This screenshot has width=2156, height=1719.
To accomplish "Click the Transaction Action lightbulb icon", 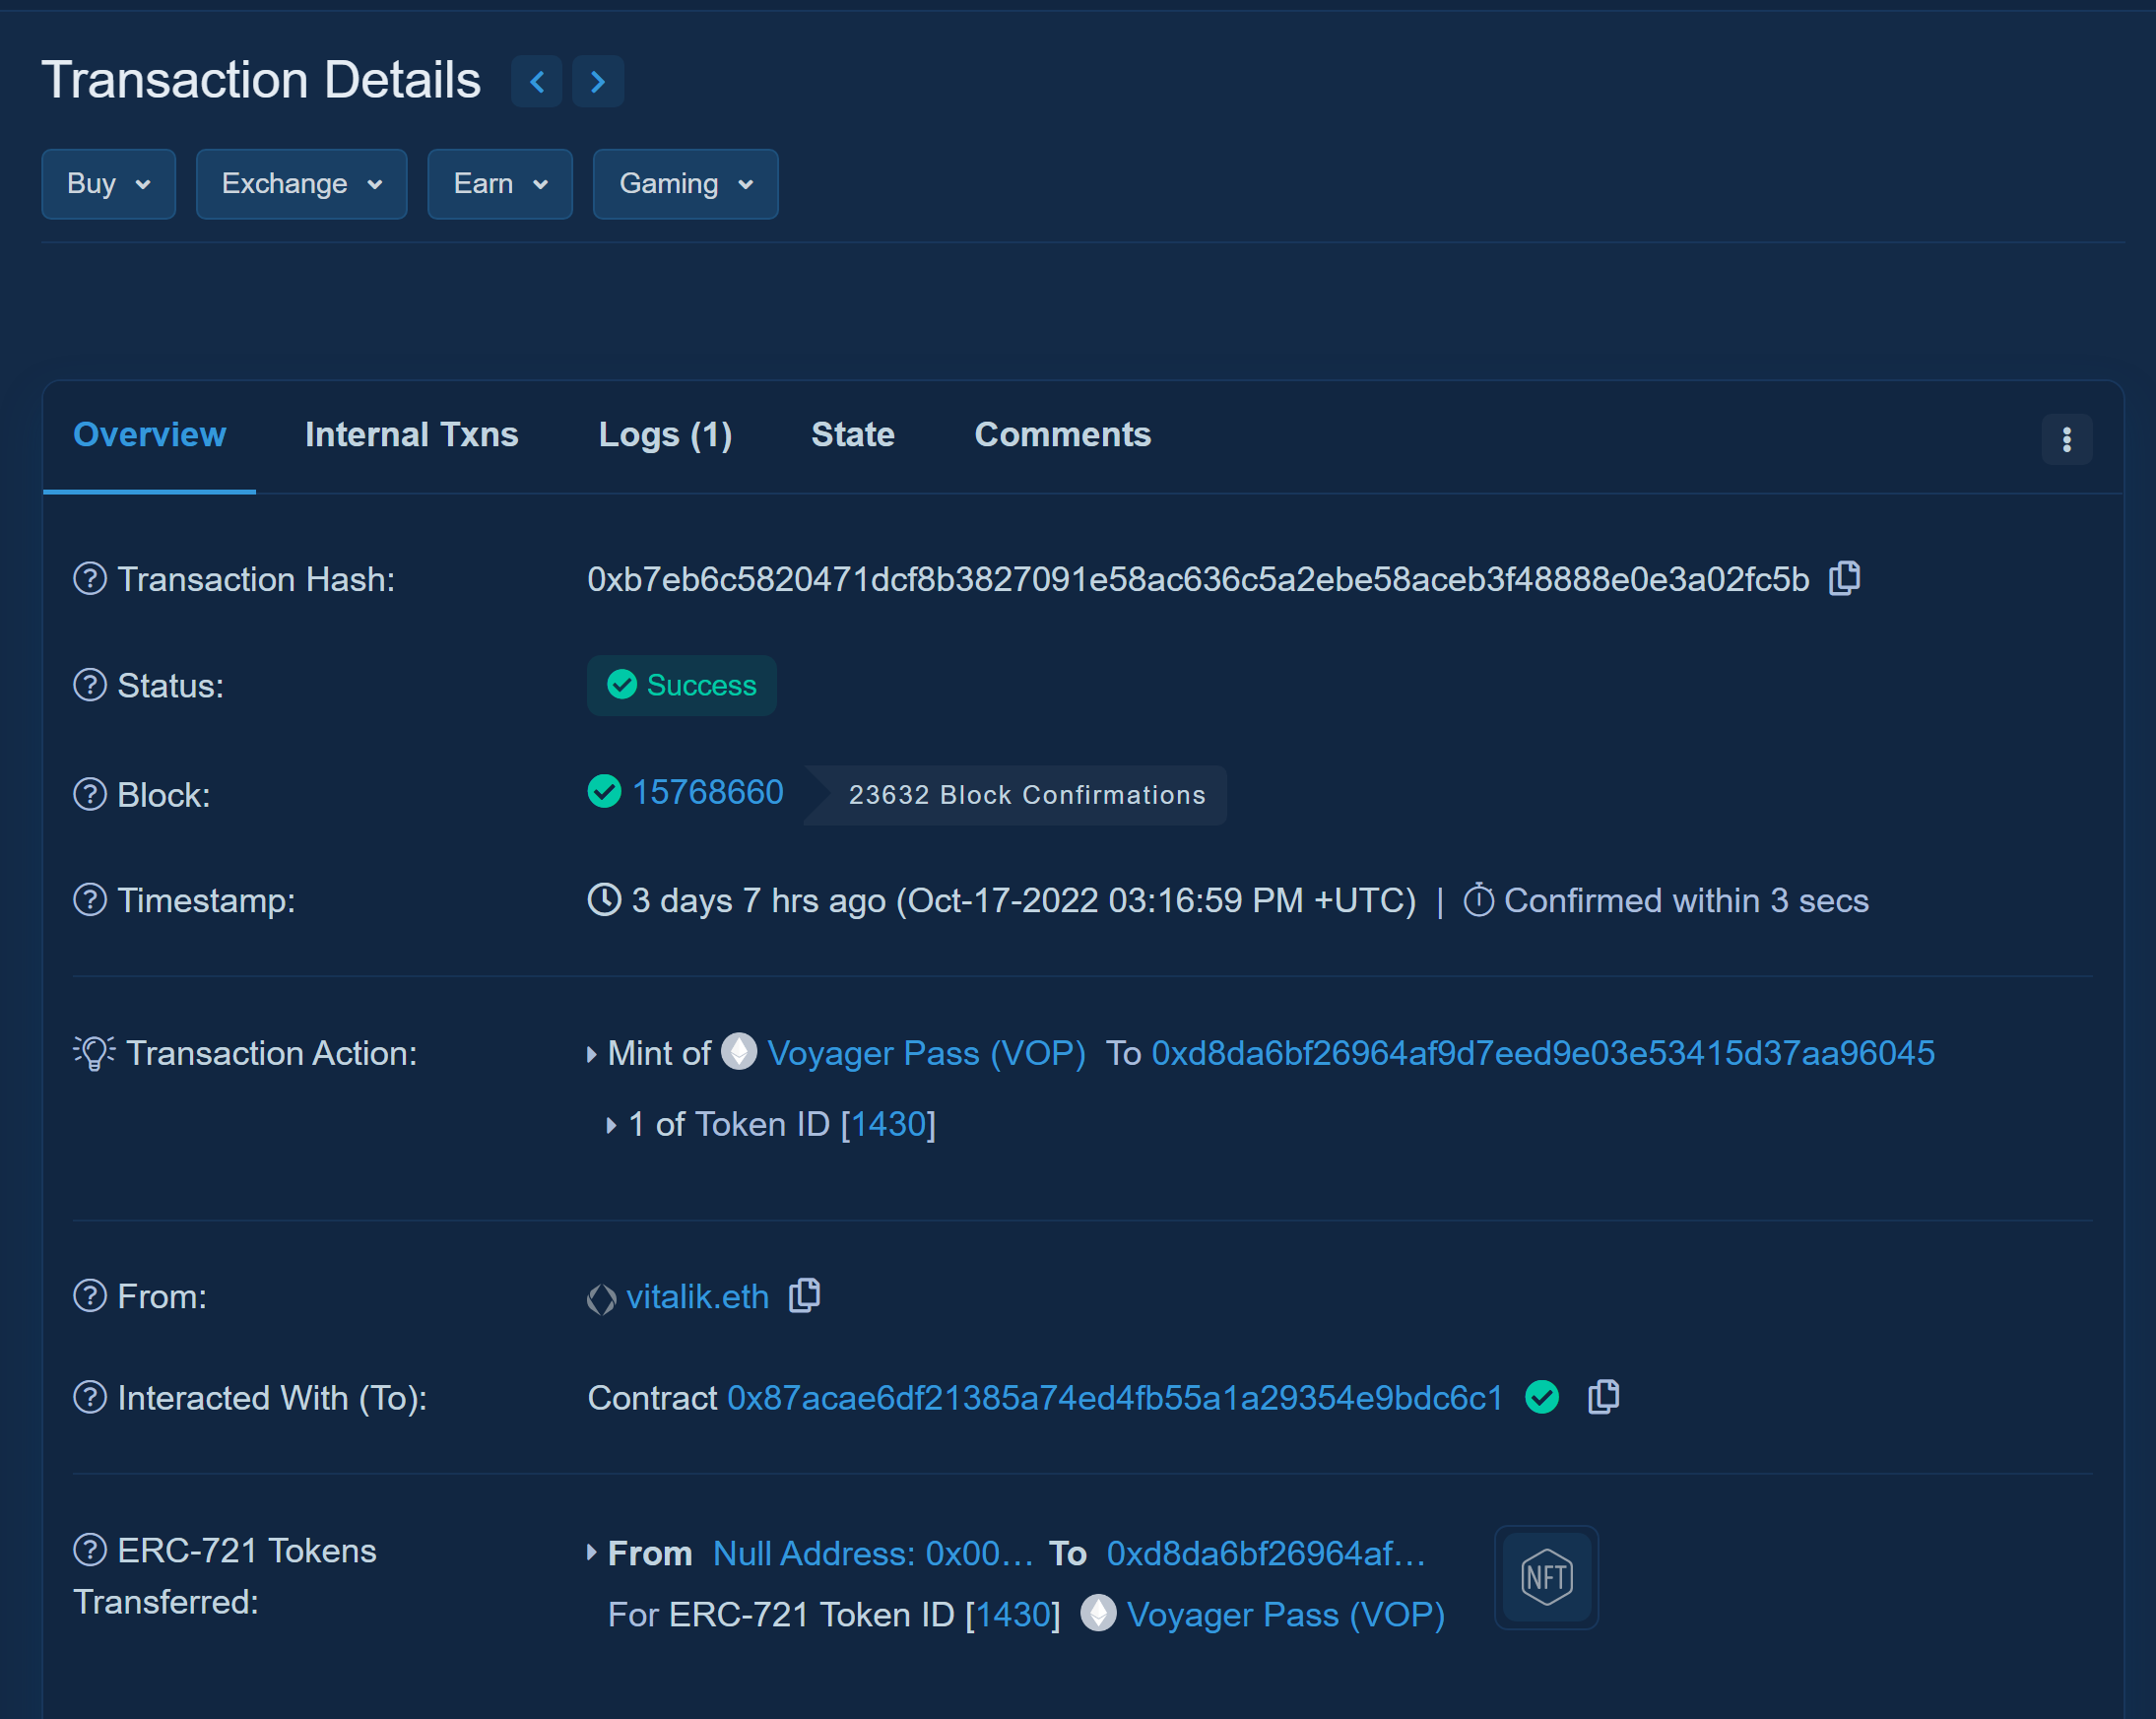I will (x=94, y=1052).
